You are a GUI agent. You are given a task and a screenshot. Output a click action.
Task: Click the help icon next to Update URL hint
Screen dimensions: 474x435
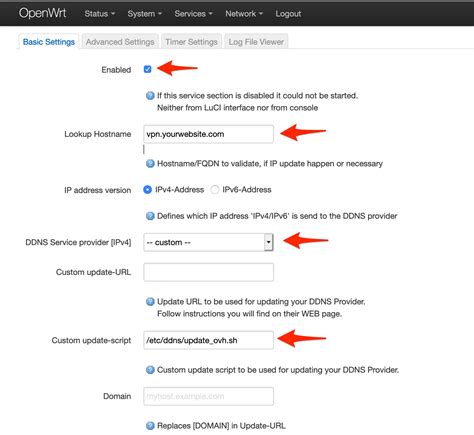pyautogui.click(x=150, y=302)
